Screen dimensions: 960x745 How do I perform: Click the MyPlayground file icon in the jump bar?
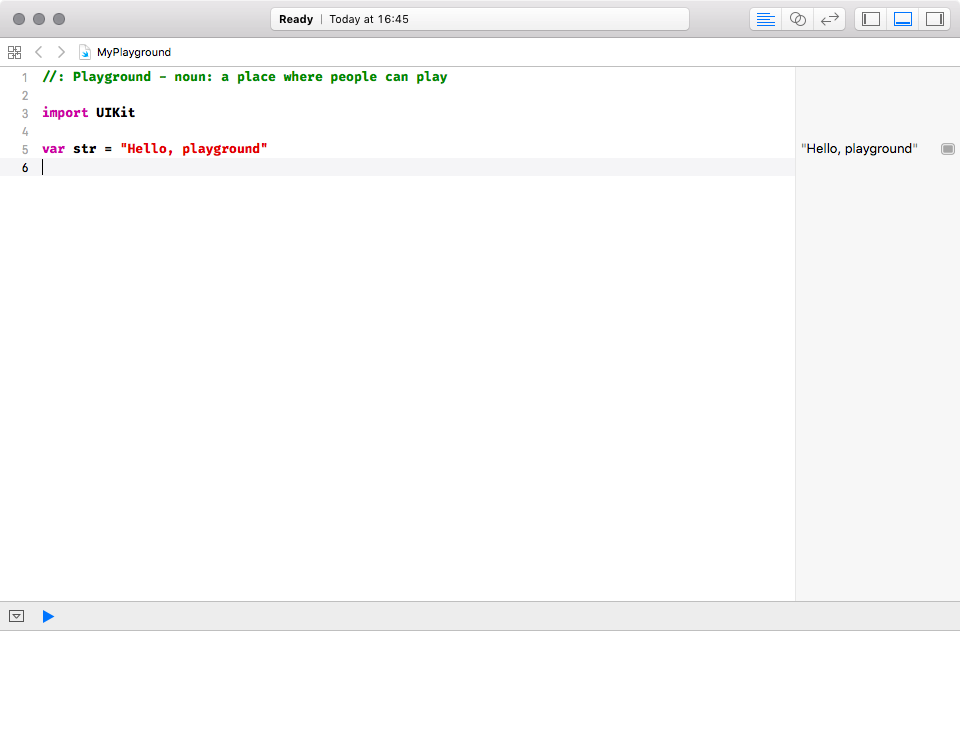point(84,52)
